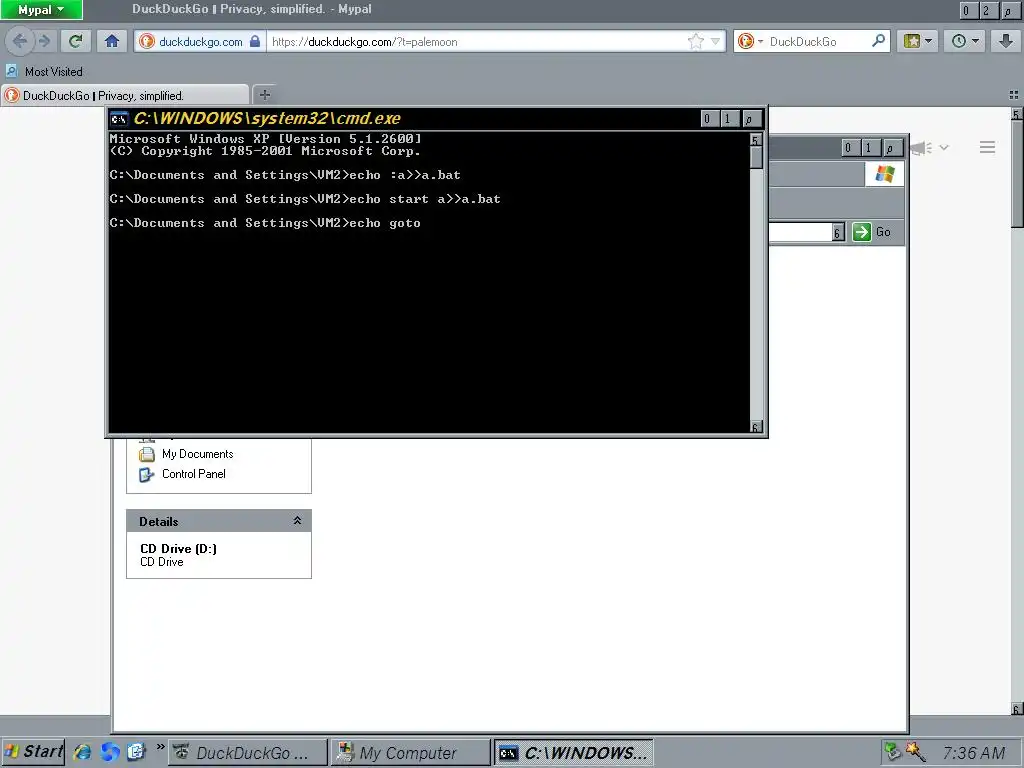Go back with Mypal's back arrow
Screen dimensions: 1024x768
20,42
